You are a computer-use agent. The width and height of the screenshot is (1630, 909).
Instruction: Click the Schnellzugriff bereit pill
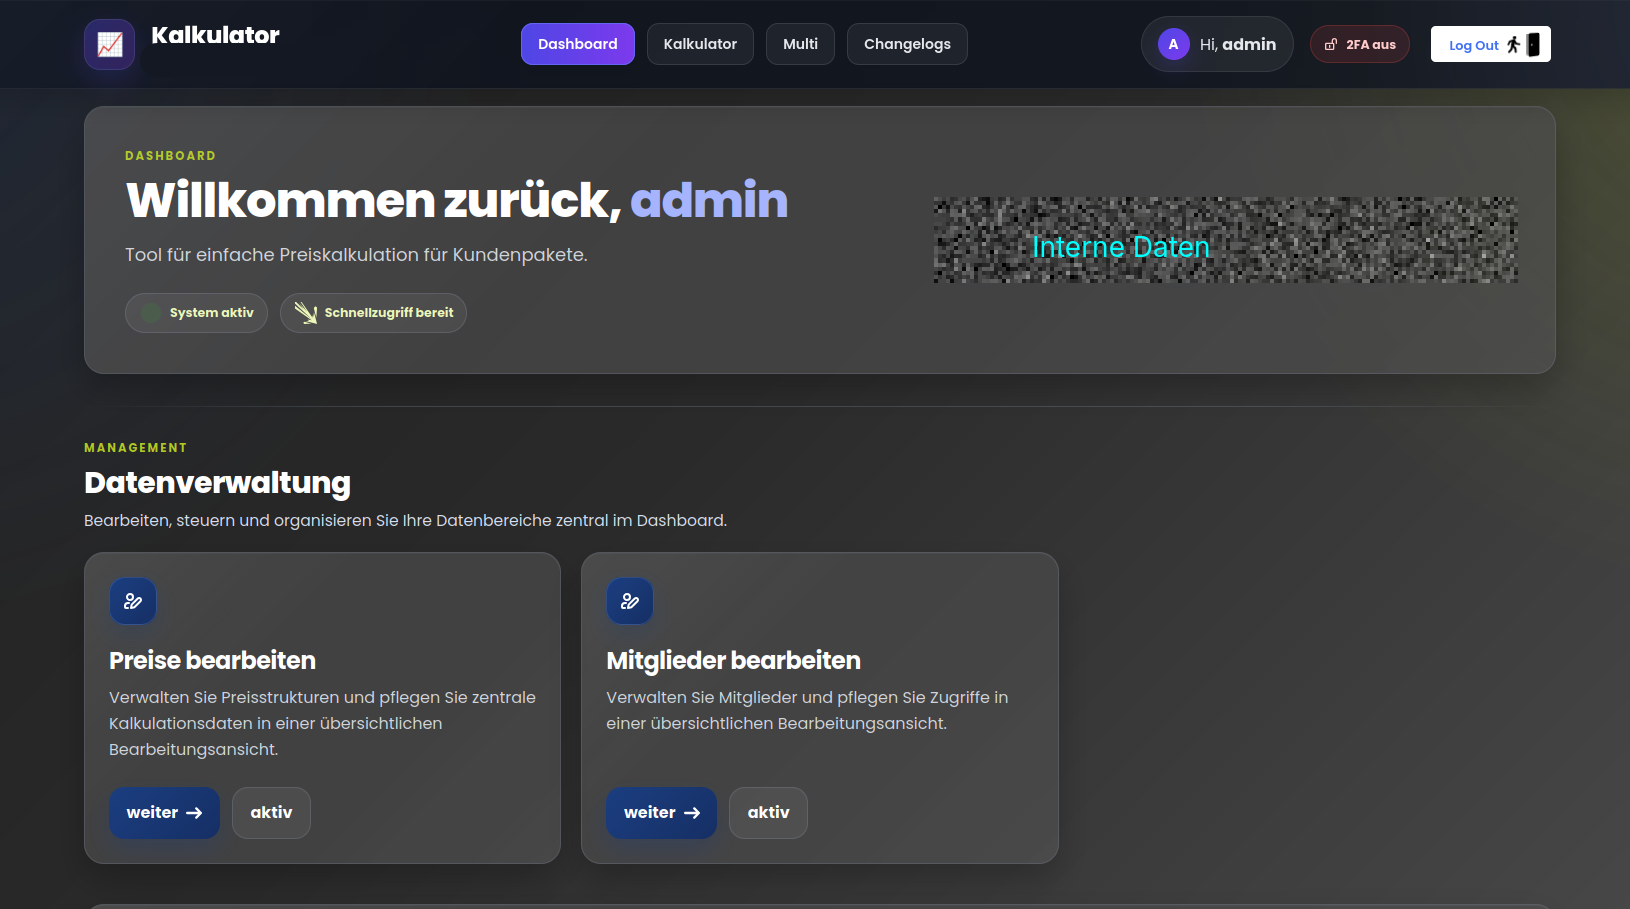coord(373,313)
